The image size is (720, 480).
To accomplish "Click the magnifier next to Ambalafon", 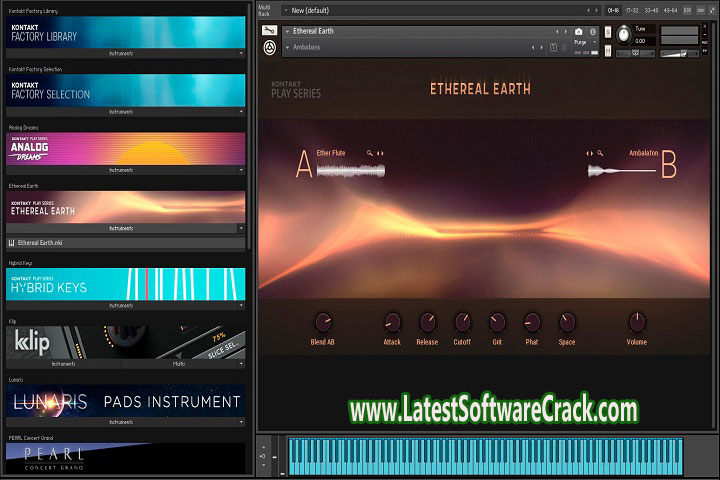I will coord(600,153).
